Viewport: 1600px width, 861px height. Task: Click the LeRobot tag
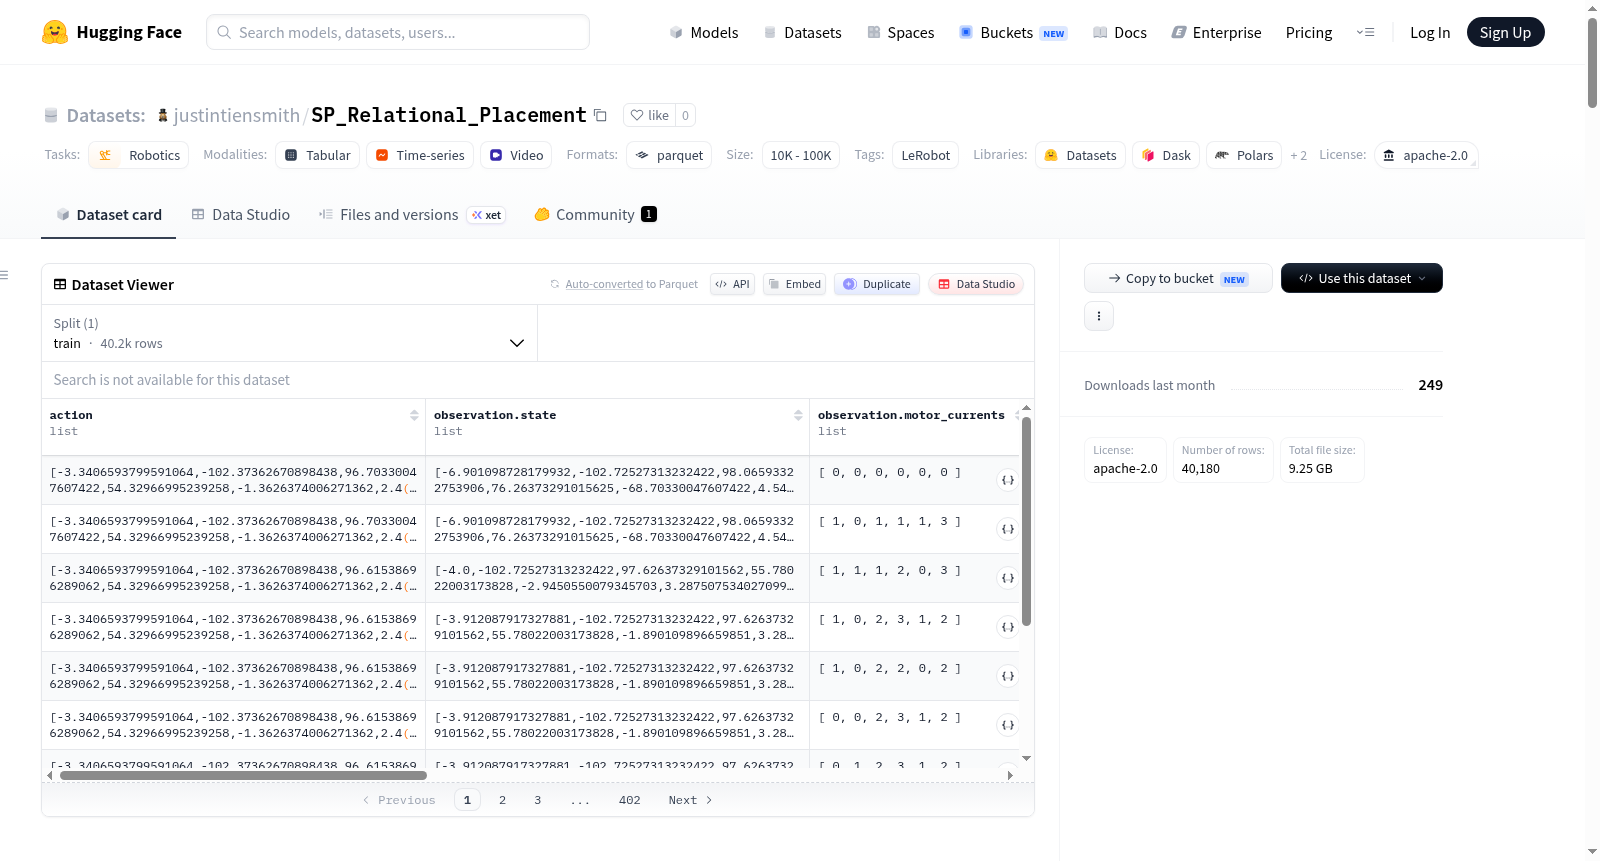click(926, 155)
